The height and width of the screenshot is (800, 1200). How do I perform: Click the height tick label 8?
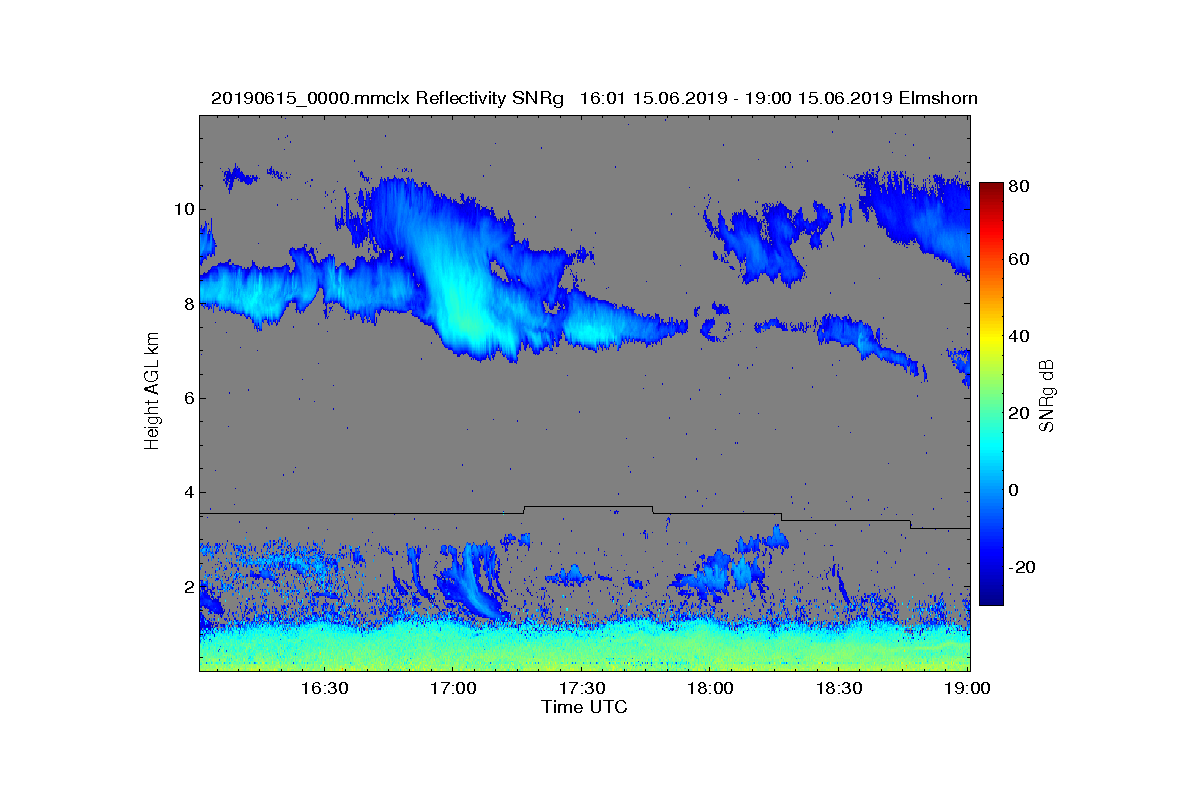[x=188, y=304]
